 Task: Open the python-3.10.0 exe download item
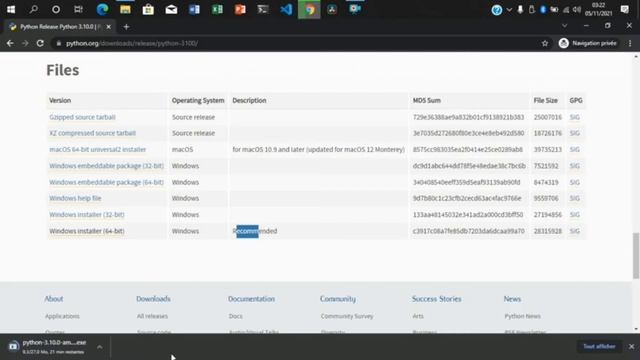tap(48, 347)
